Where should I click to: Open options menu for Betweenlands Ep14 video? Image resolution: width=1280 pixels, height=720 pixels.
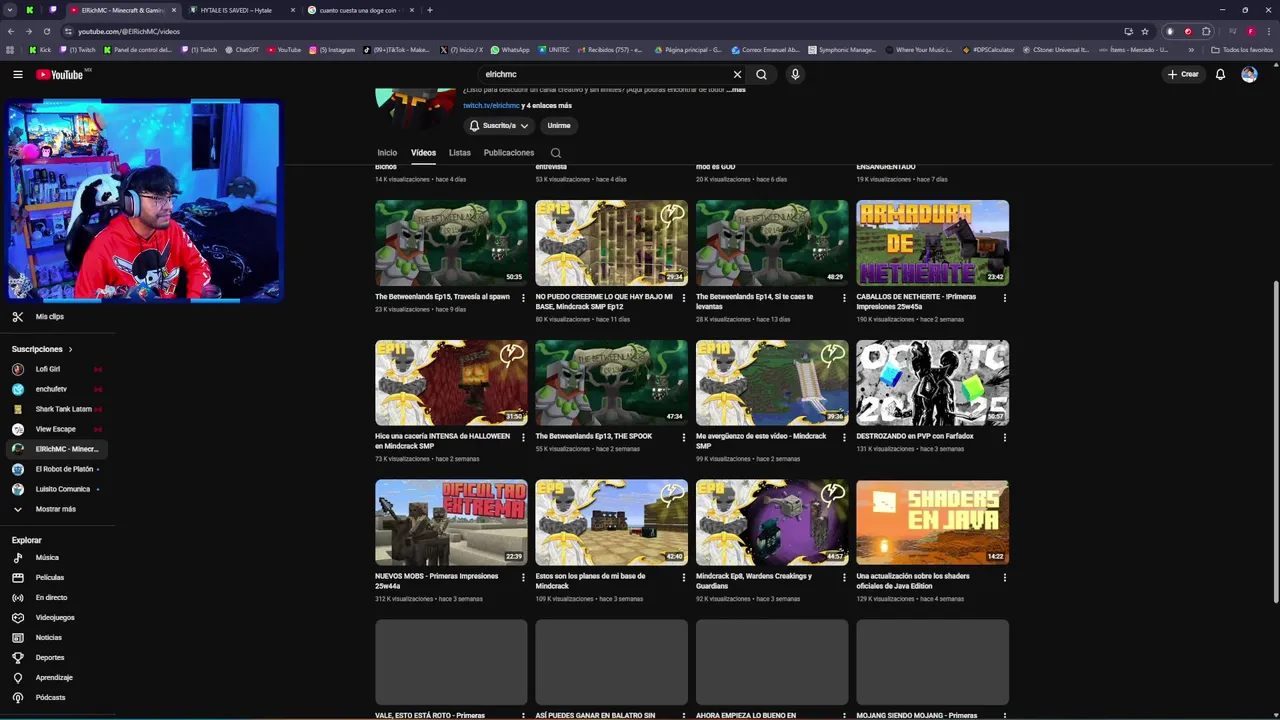[844, 298]
